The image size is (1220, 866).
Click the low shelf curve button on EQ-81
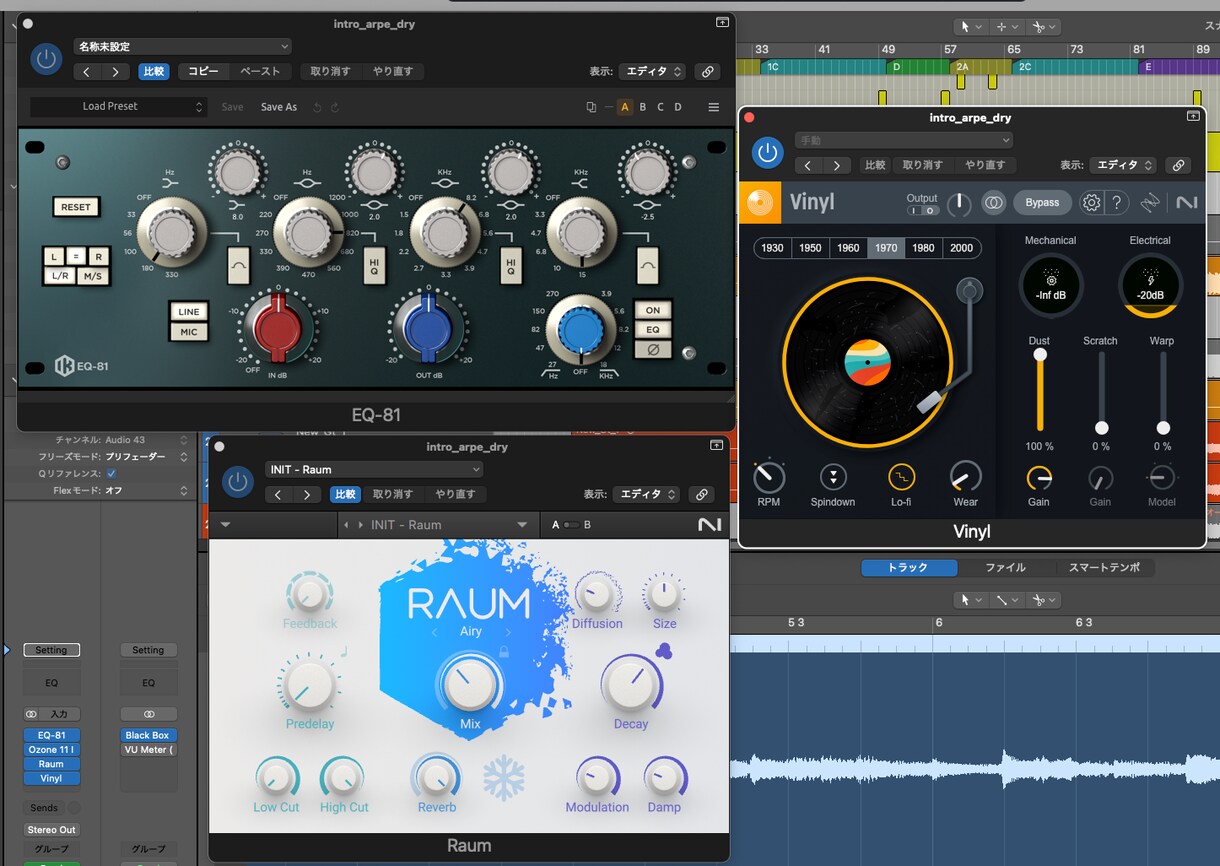pos(238,267)
